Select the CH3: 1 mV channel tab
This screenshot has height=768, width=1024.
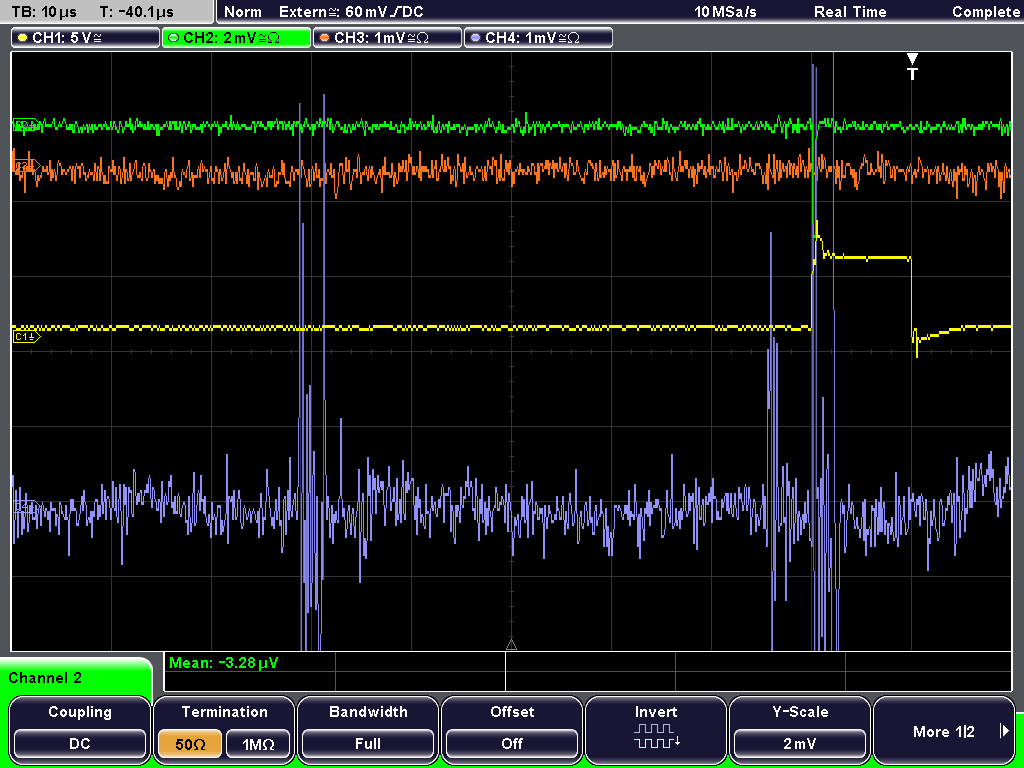(387, 37)
